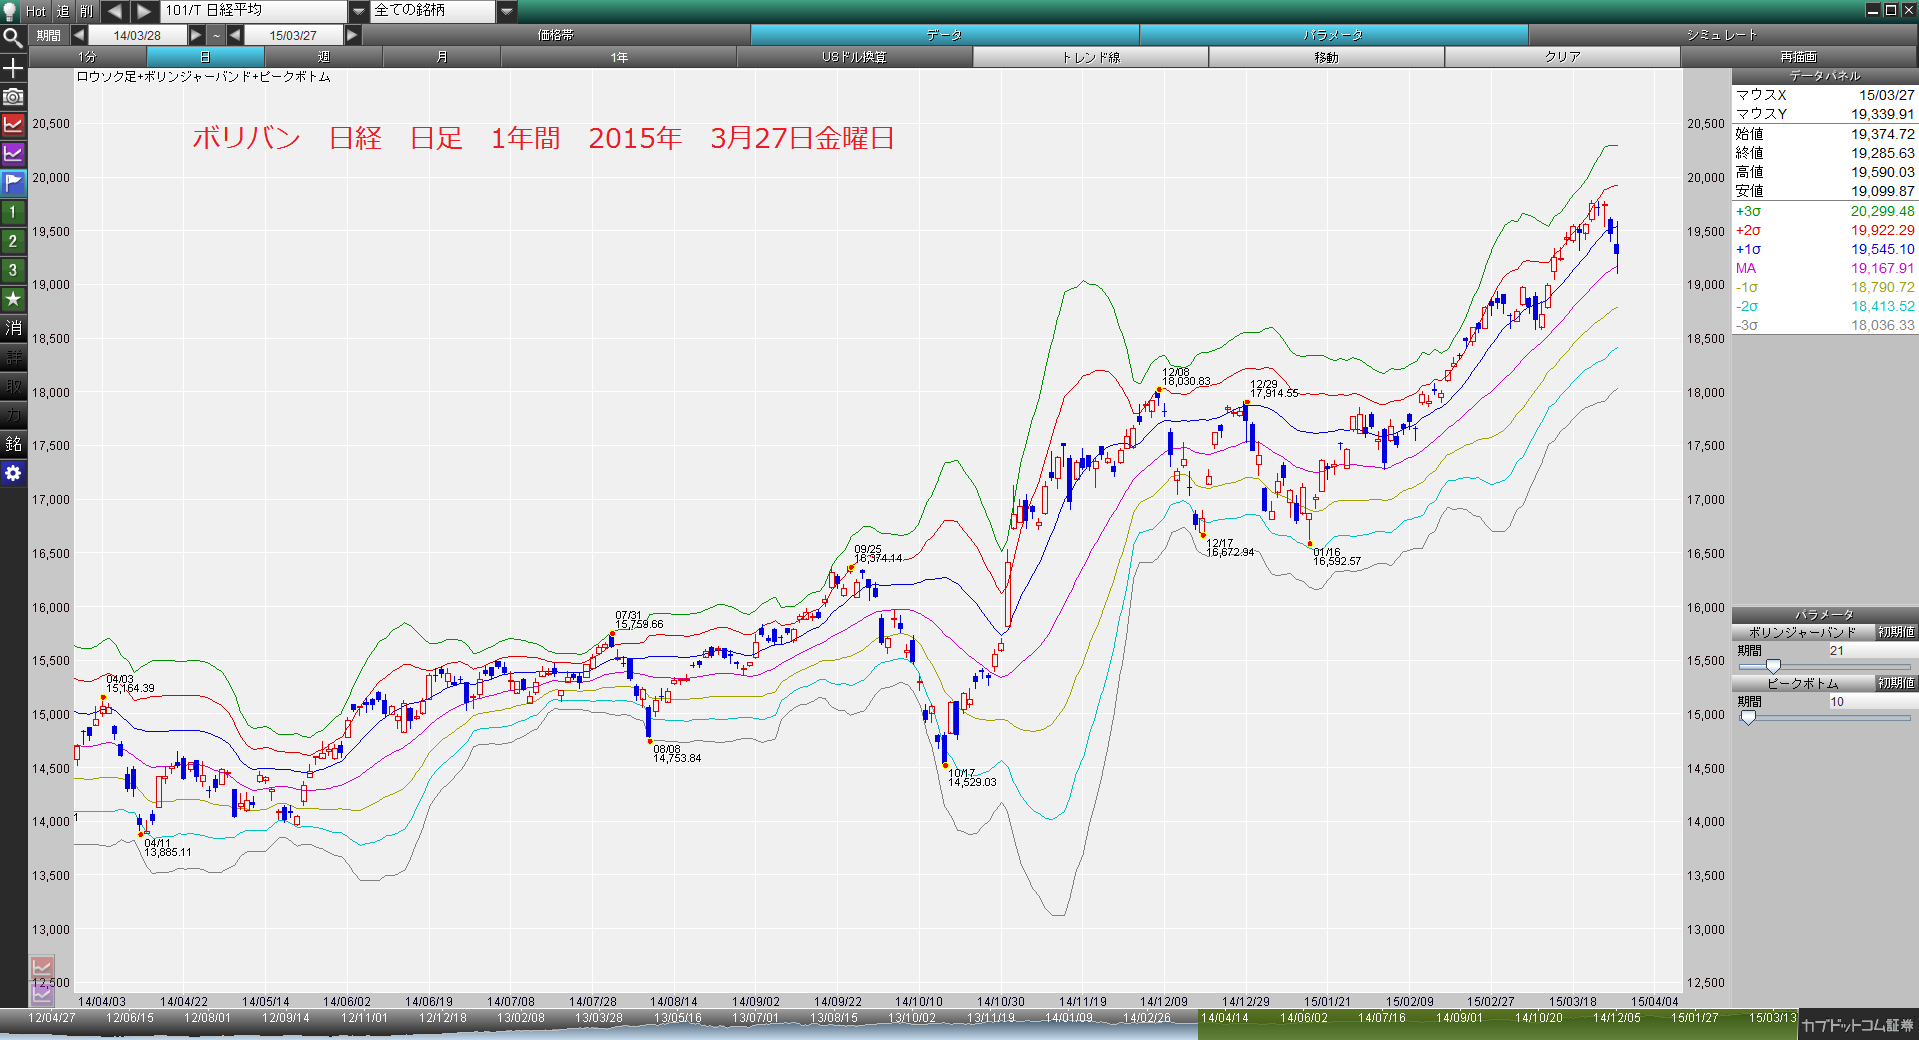The image size is (1919, 1040).
Task: Click the 消 sidebar button
Action: (13, 328)
